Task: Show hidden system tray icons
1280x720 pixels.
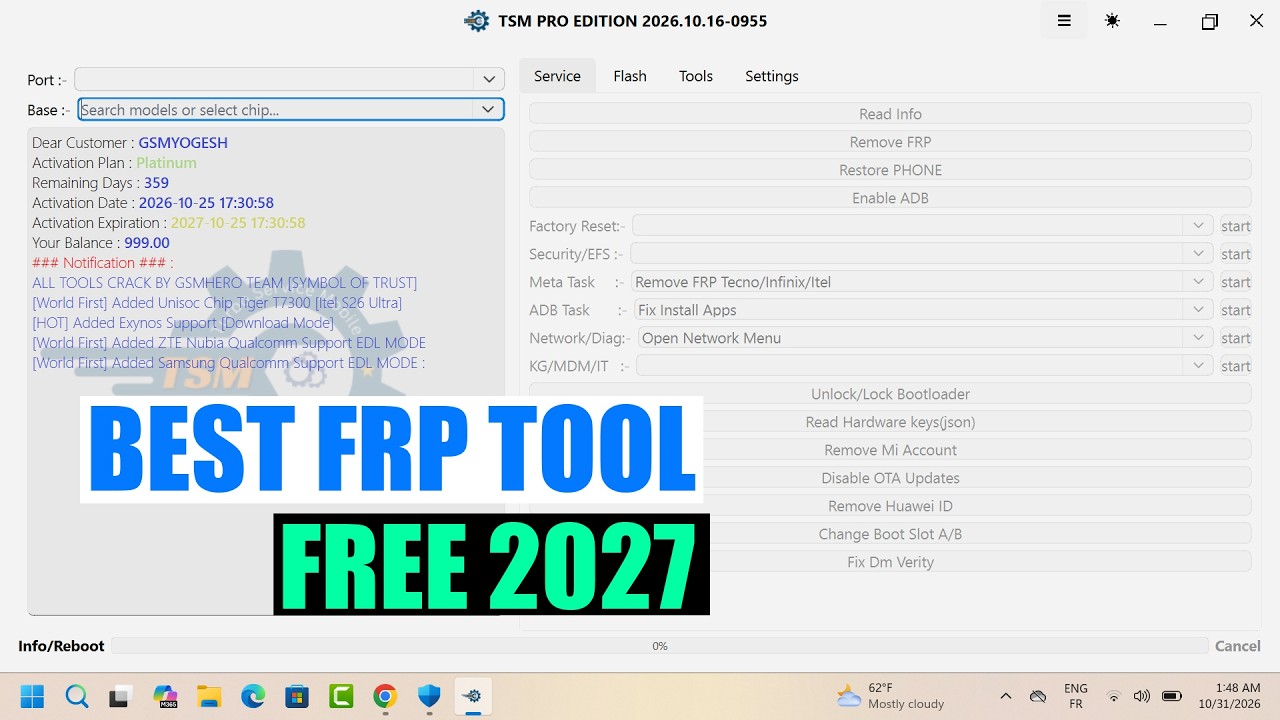Action: (x=1006, y=696)
